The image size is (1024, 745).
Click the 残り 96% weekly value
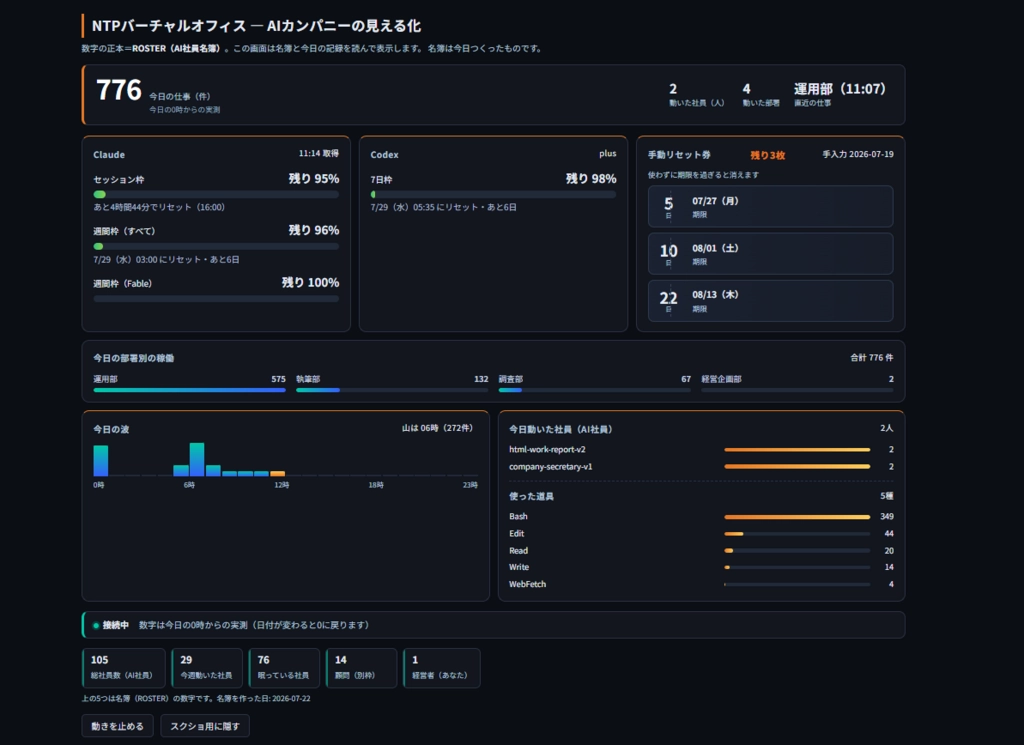[x=314, y=230]
